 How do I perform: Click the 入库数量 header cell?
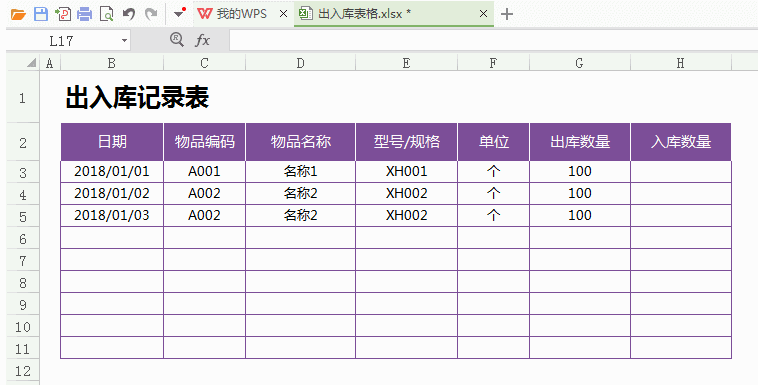tap(681, 142)
